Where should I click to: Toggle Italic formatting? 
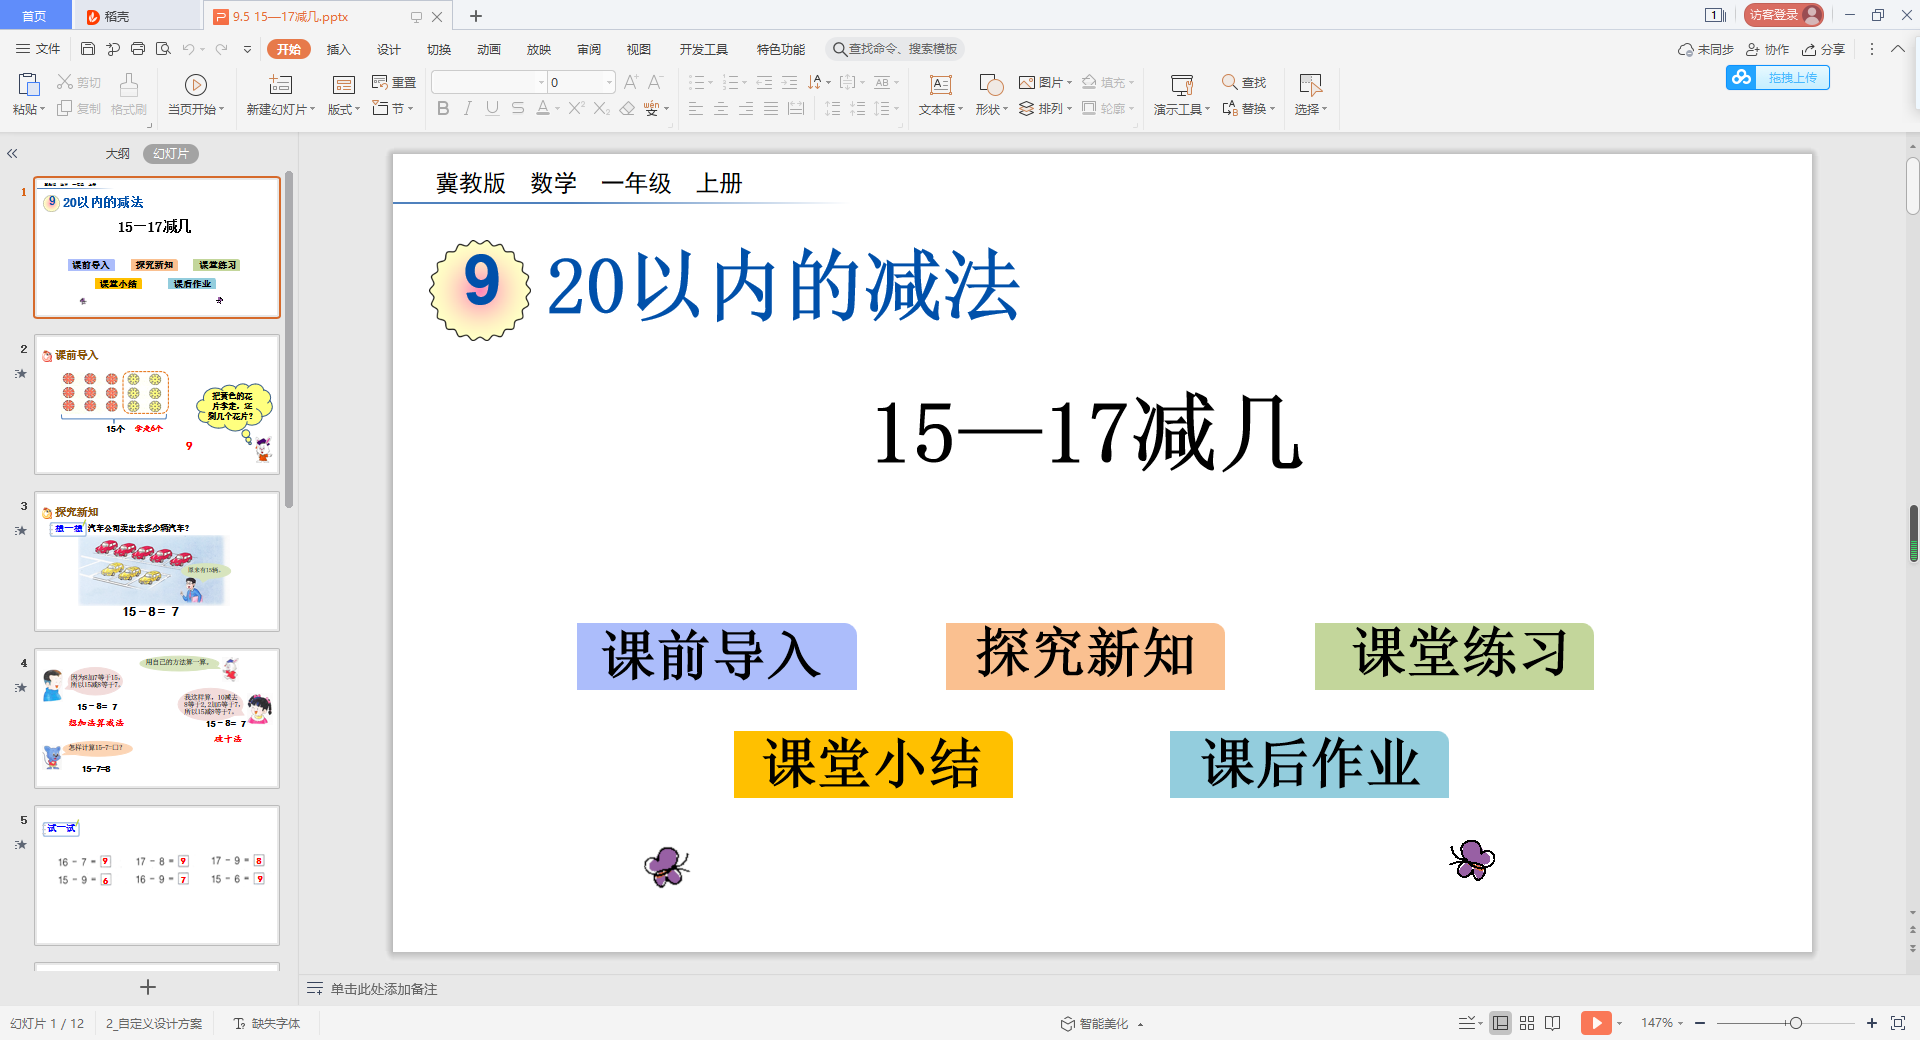click(x=467, y=108)
